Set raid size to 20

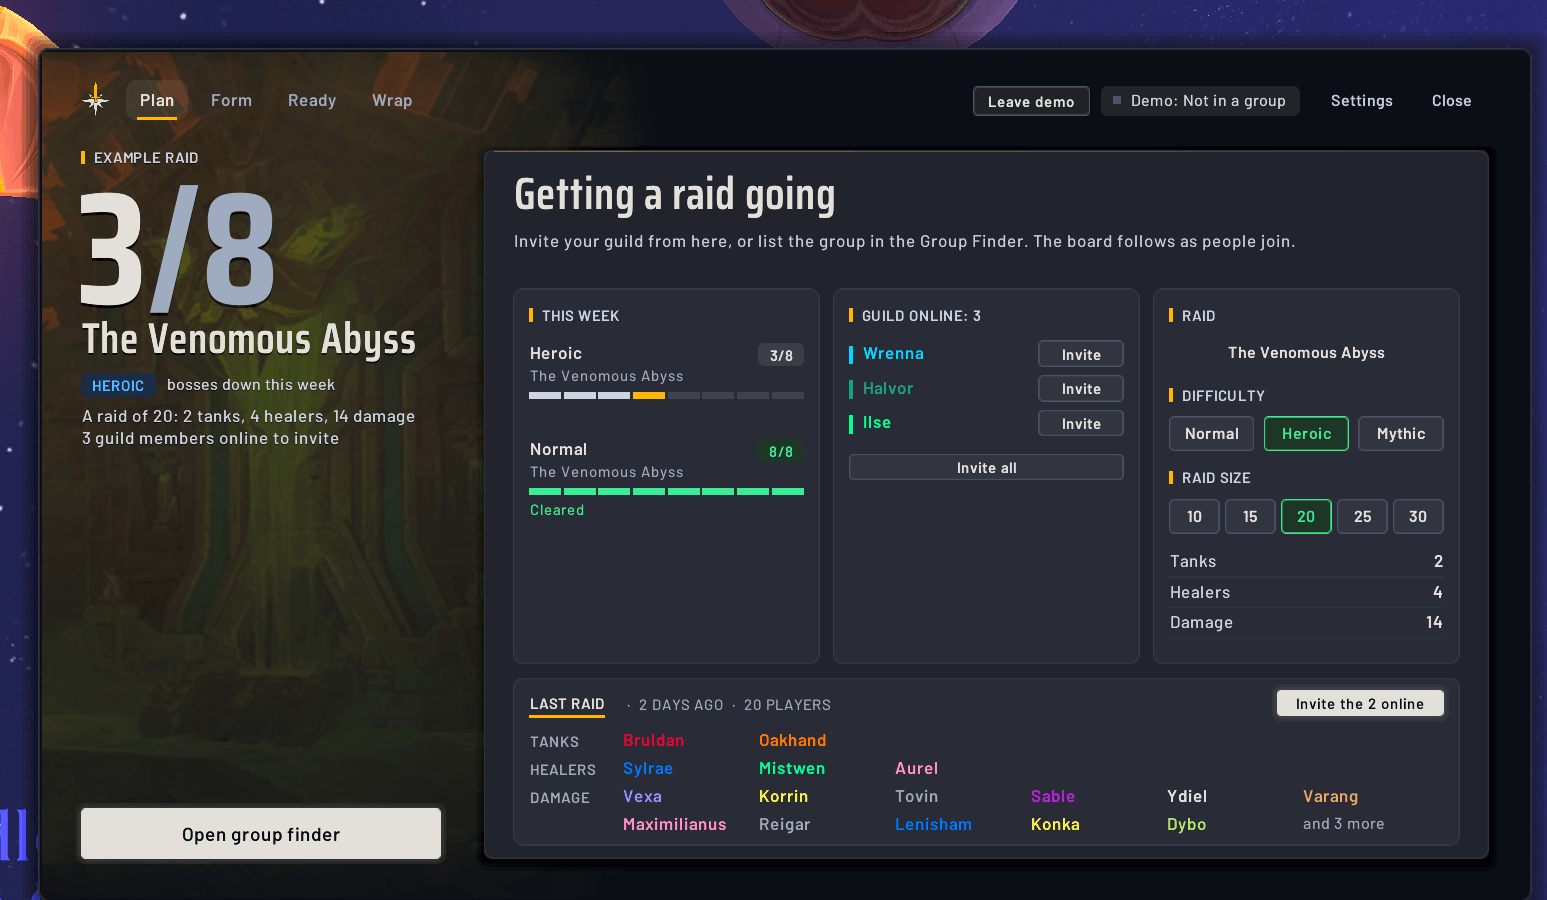(x=1306, y=516)
